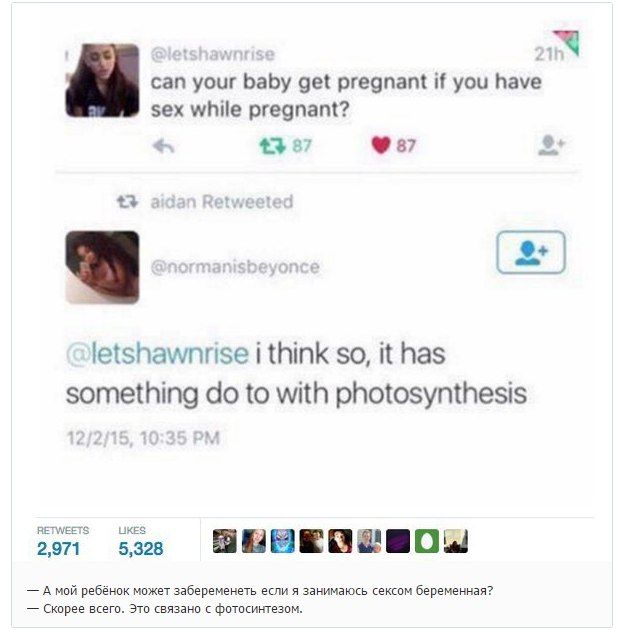The image size is (617, 631).
Task: Open the 'aidan Retweeted' link
Action: tap(221, 202)
